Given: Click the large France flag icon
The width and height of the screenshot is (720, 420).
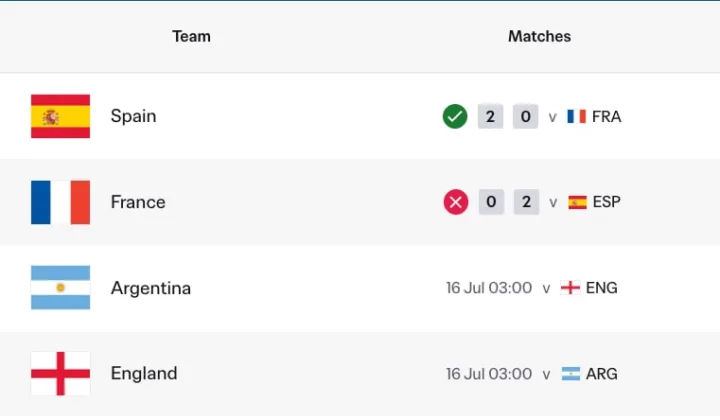Looking at the screenshot, I should coord(60,202).
